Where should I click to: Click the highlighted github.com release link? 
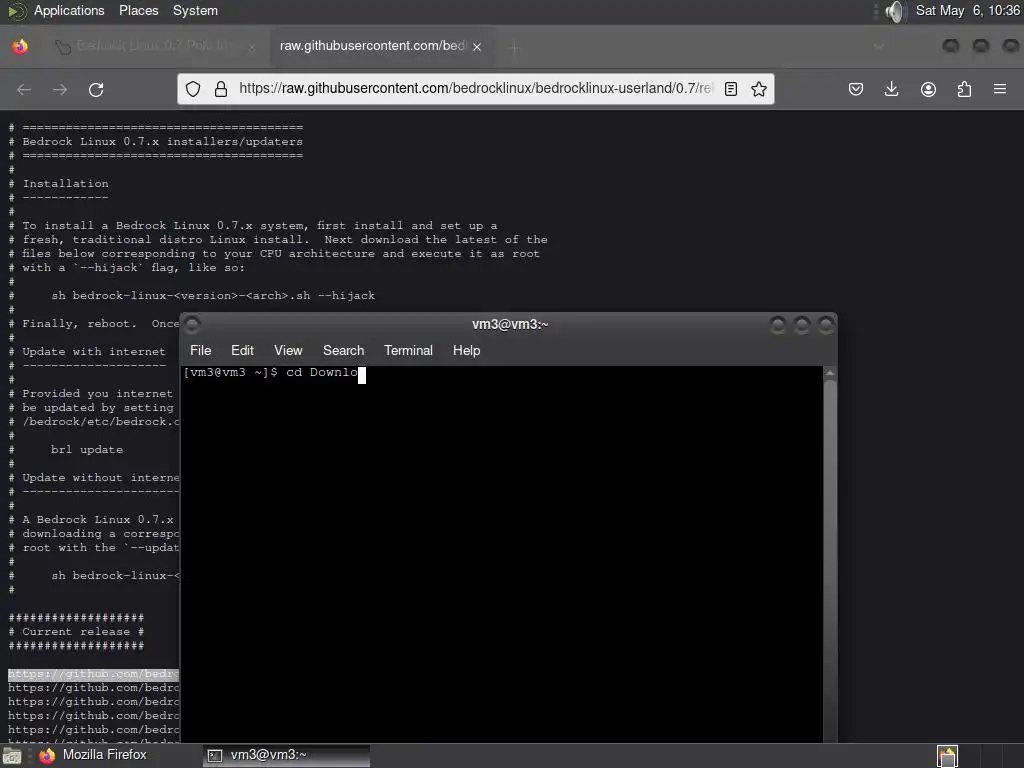(93, 674)
